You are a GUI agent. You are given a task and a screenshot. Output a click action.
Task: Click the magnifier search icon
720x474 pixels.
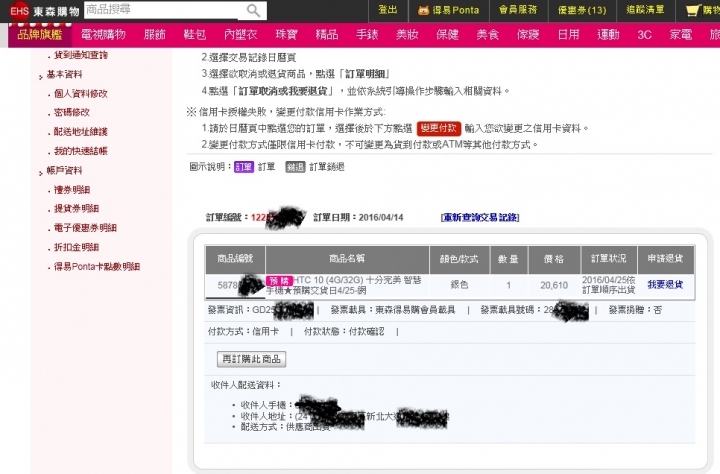(253, 10)
